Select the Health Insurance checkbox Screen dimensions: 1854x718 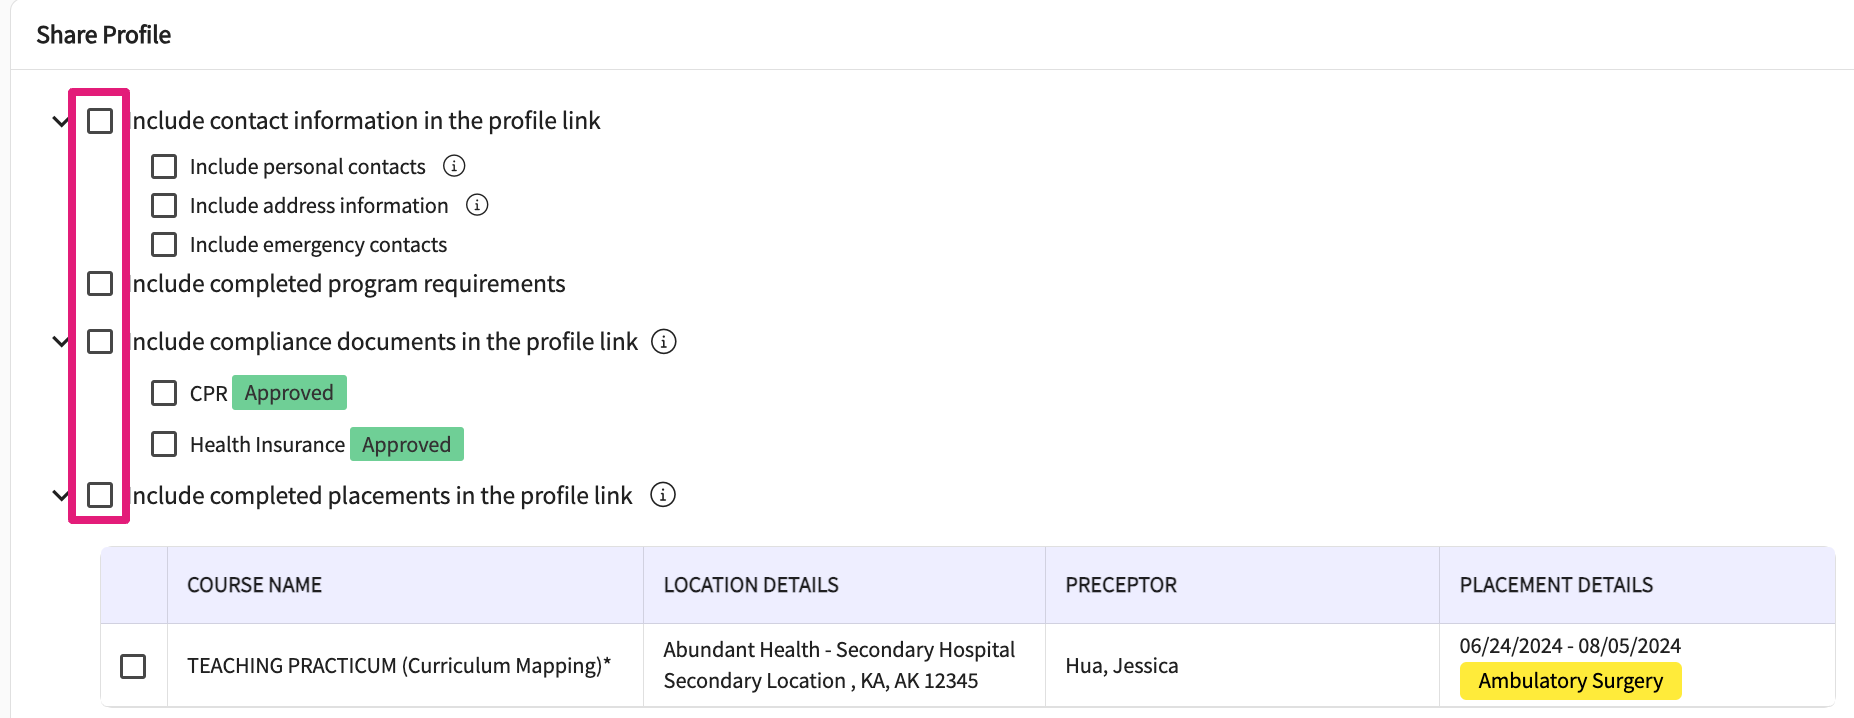coord(164,444)
